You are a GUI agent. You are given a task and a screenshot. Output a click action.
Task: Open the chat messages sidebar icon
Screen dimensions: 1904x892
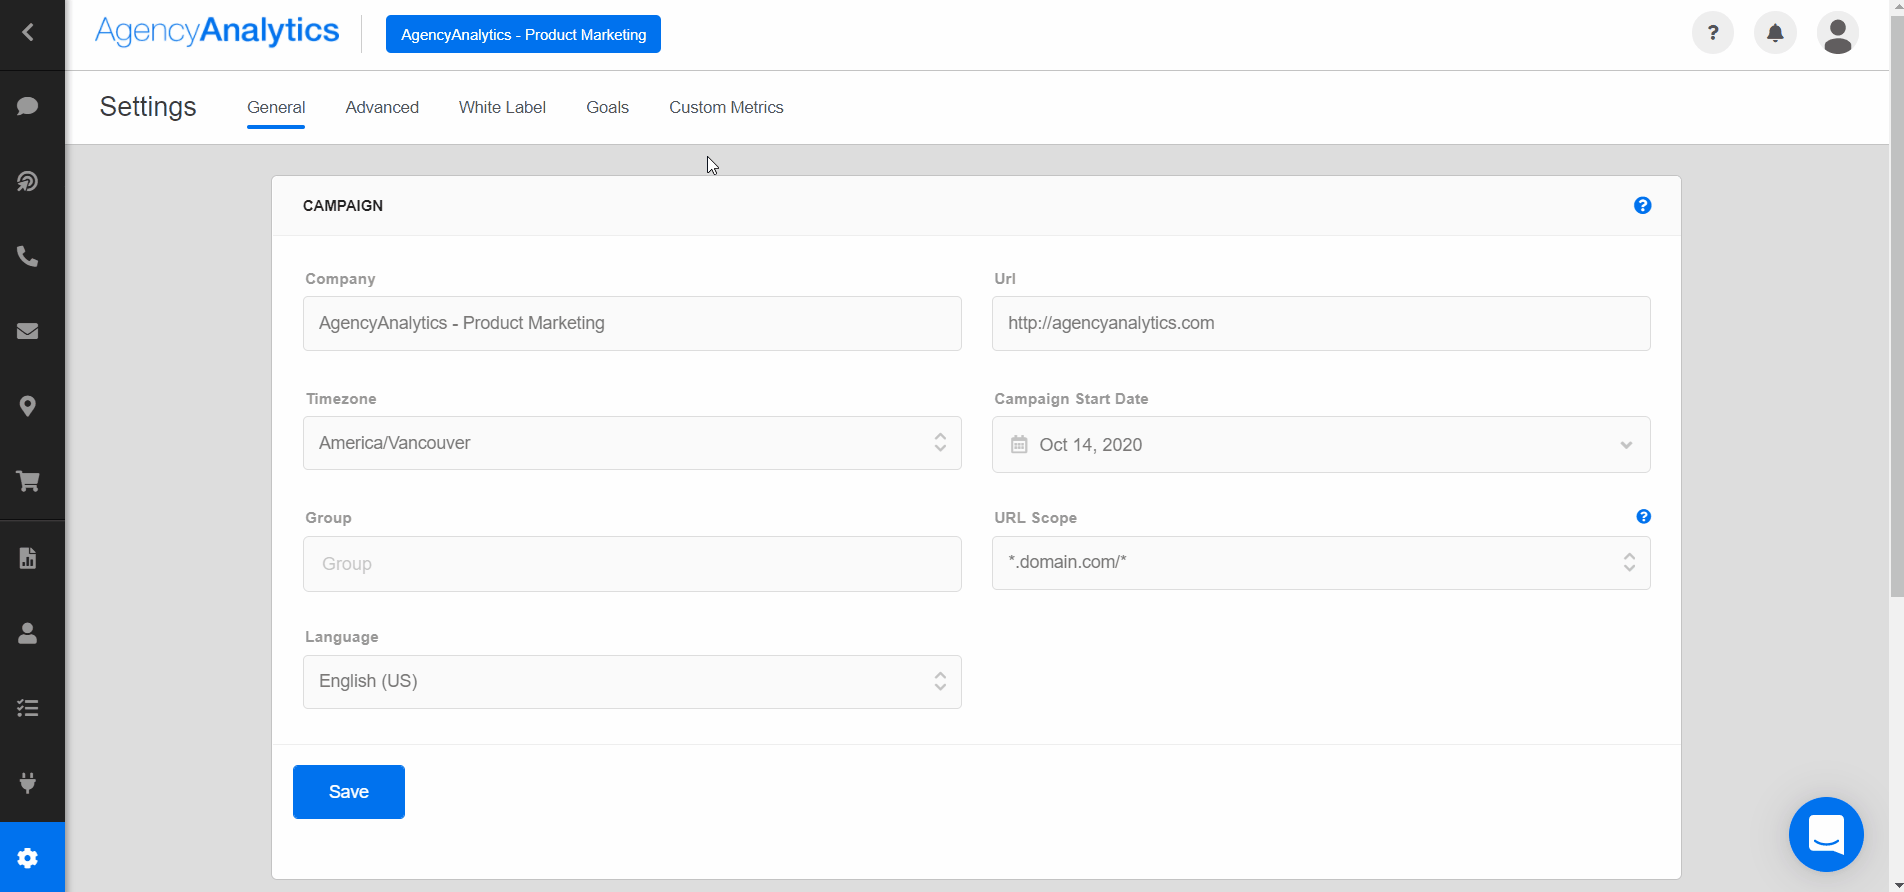point(28,106)
